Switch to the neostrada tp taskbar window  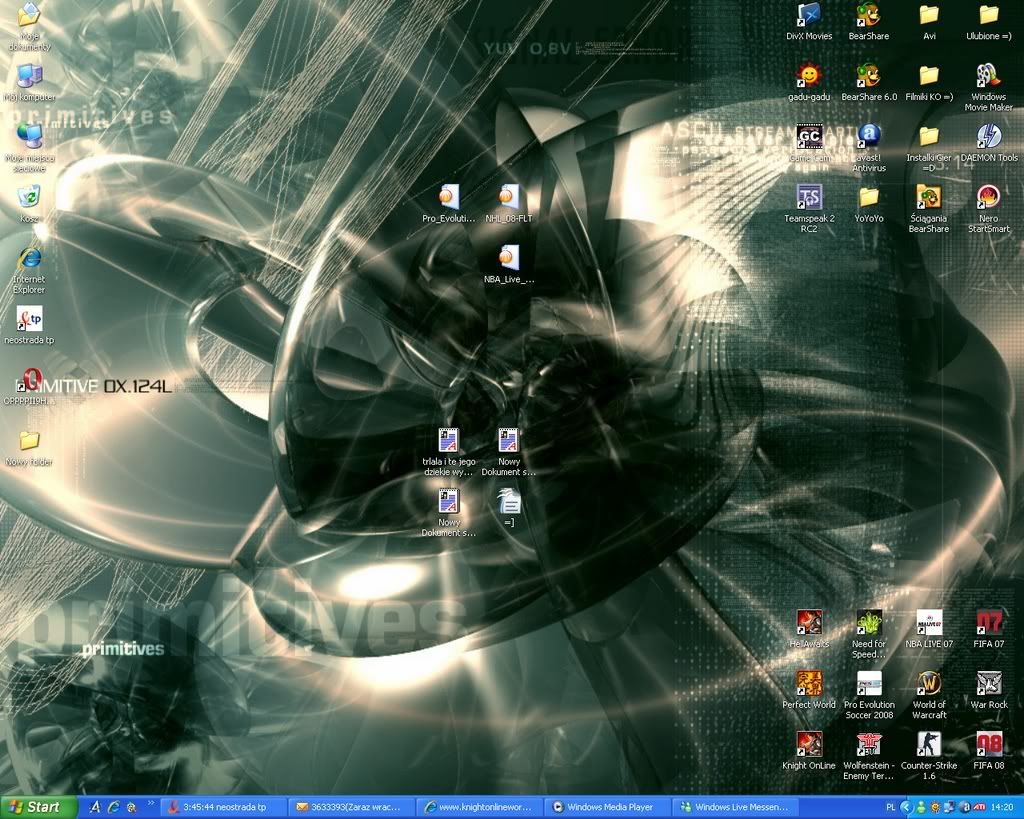pyautogui.click(x=223, y=807)
